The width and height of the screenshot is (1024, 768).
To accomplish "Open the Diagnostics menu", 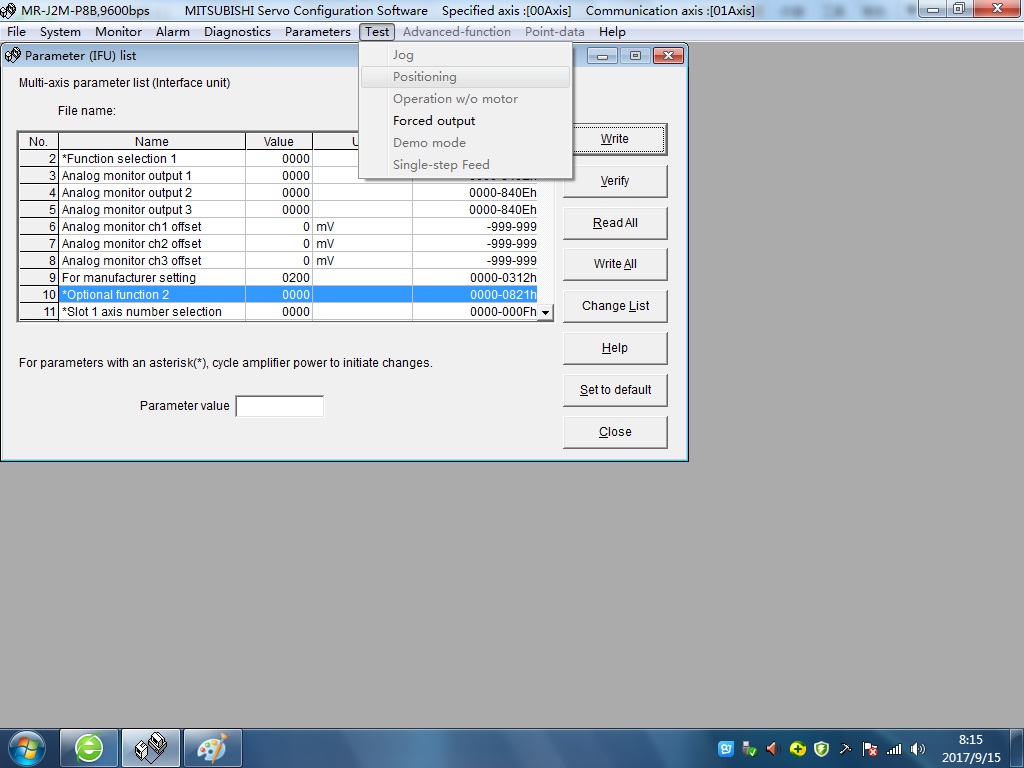I will [237, 32].
